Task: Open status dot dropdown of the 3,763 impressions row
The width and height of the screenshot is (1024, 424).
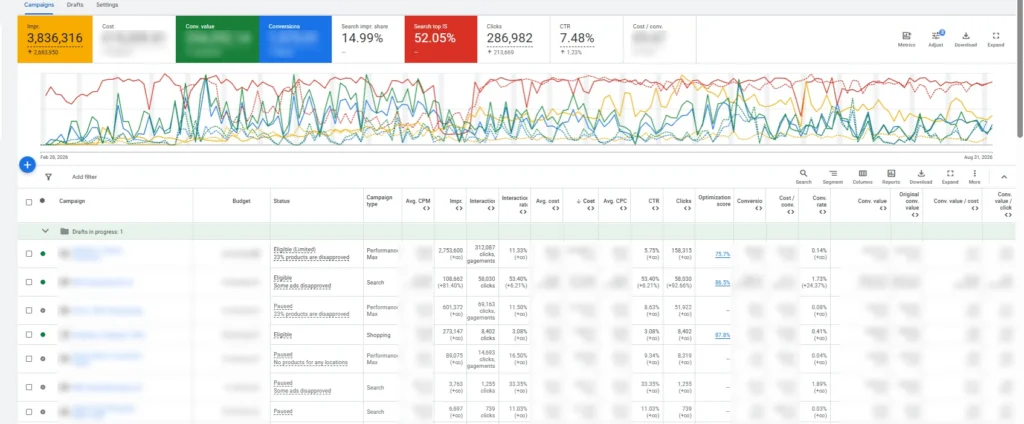Action: tap(42, 387)
